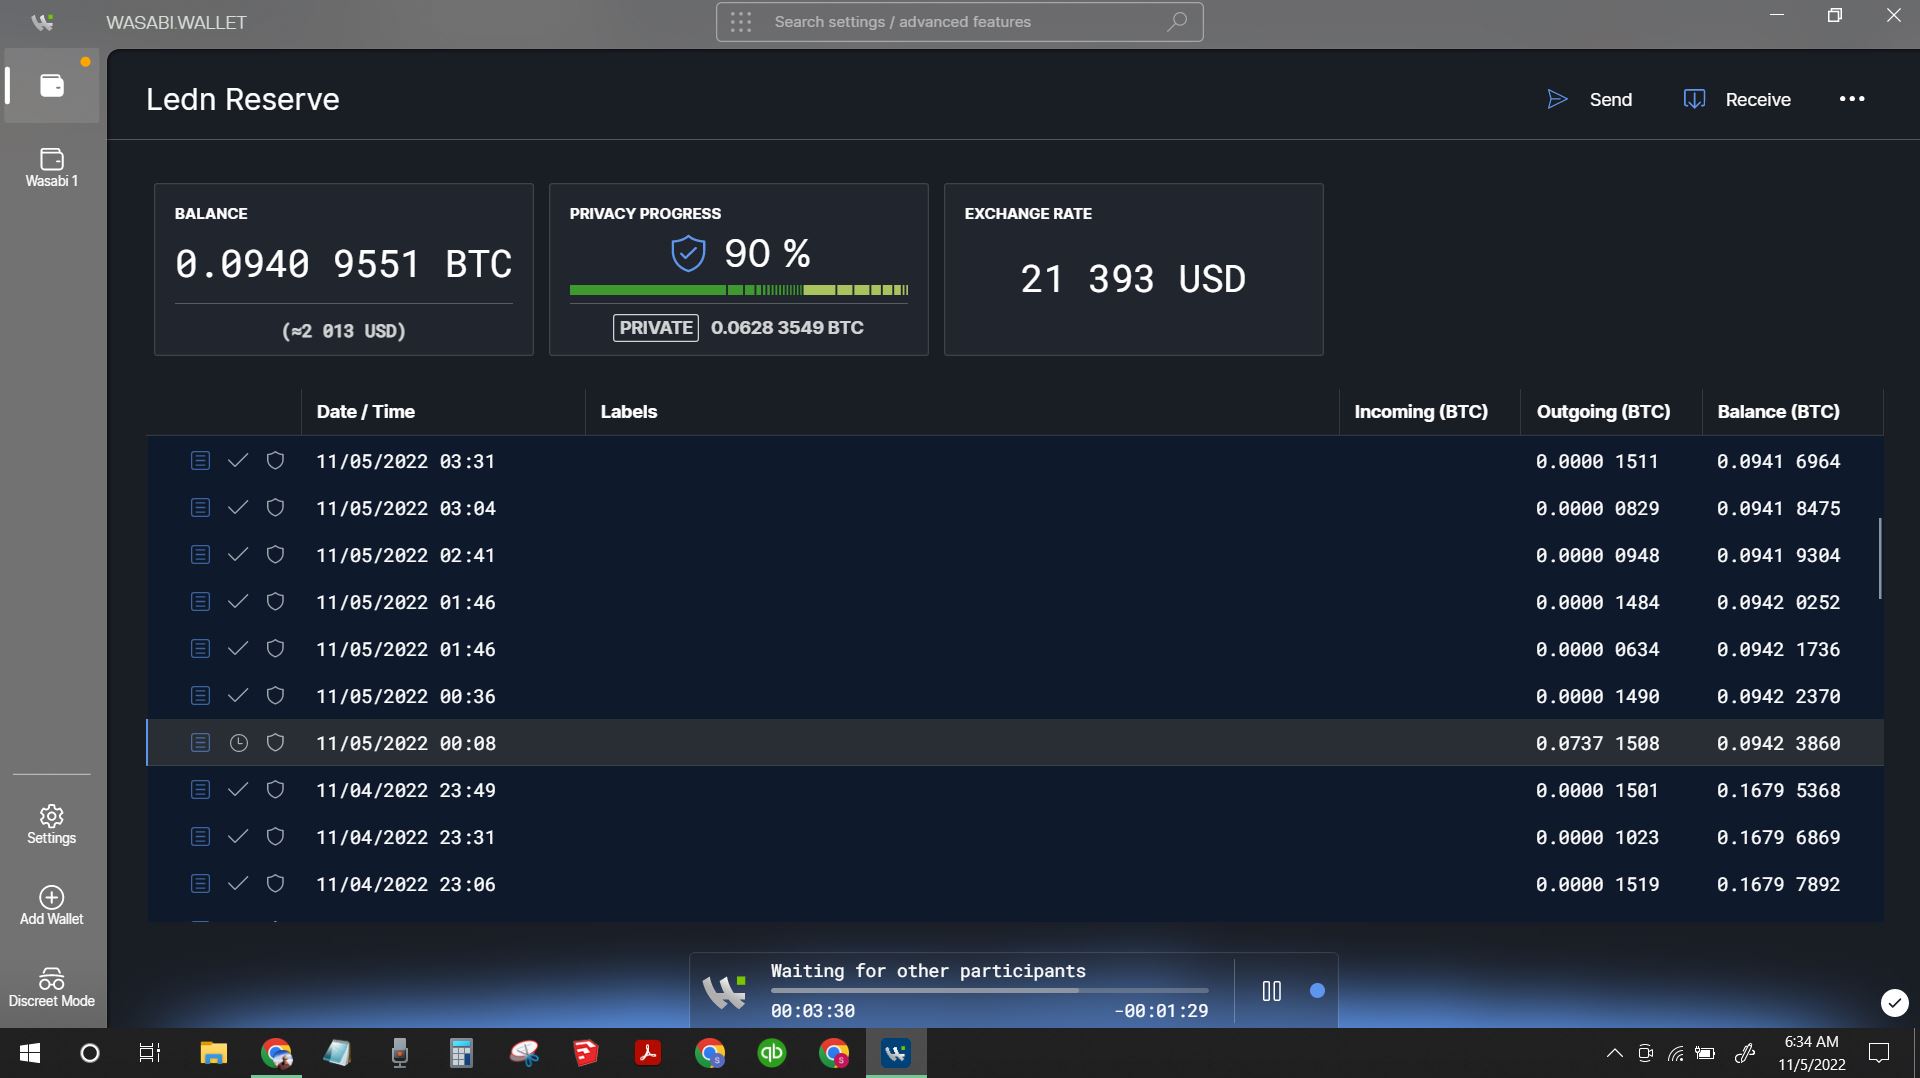Screen dimensions: 1920x1078
Task: Open Adobe Acrobat from the taskbar
Action: pyautogui.click(x=648, y=1053)
